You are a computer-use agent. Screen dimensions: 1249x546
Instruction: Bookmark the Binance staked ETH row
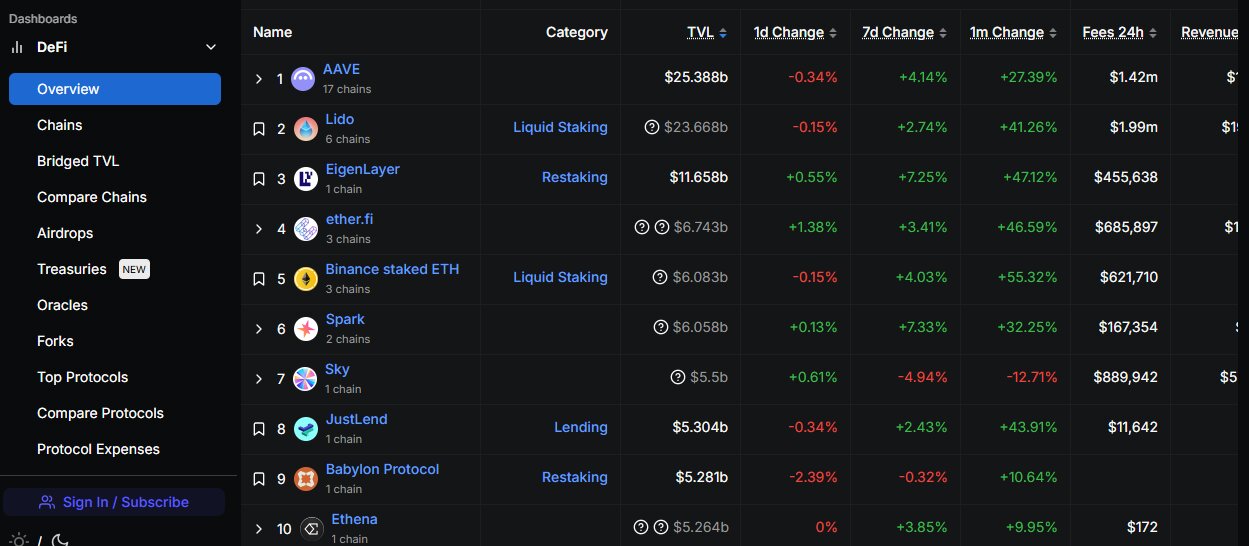[x=259, y=279]
